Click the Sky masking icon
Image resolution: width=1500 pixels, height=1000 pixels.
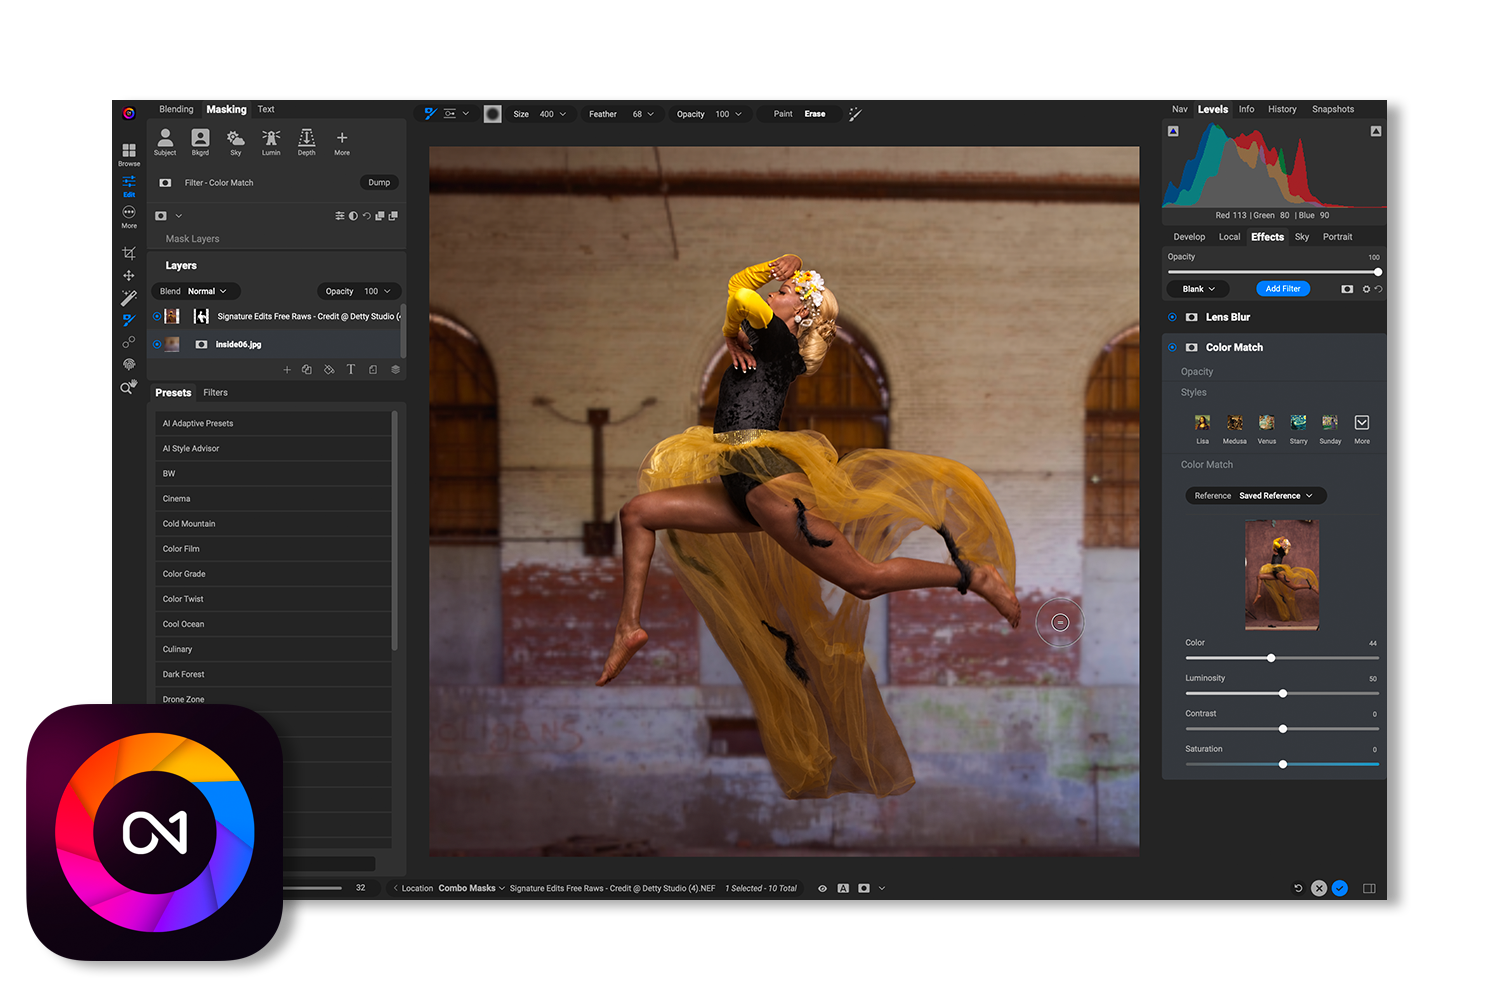coord(236,141)
